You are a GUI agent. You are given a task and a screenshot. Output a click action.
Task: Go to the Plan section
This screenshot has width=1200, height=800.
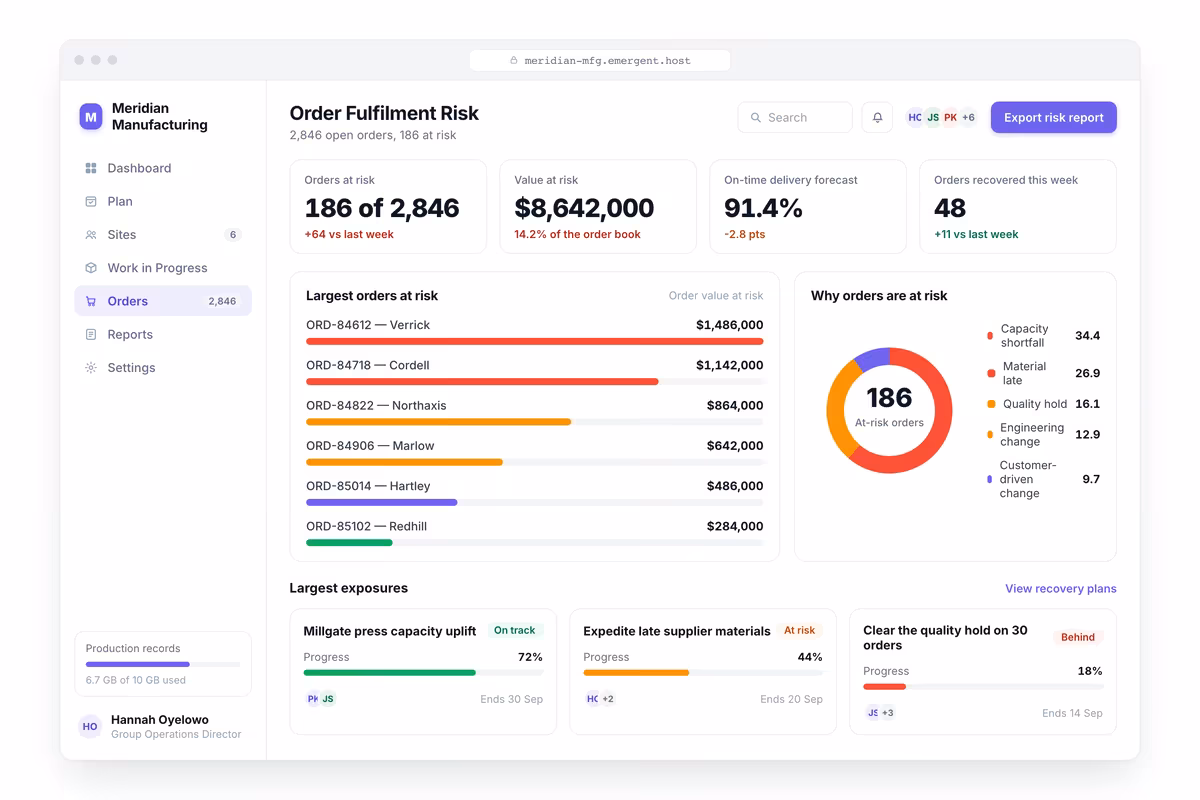pos(163,201)
